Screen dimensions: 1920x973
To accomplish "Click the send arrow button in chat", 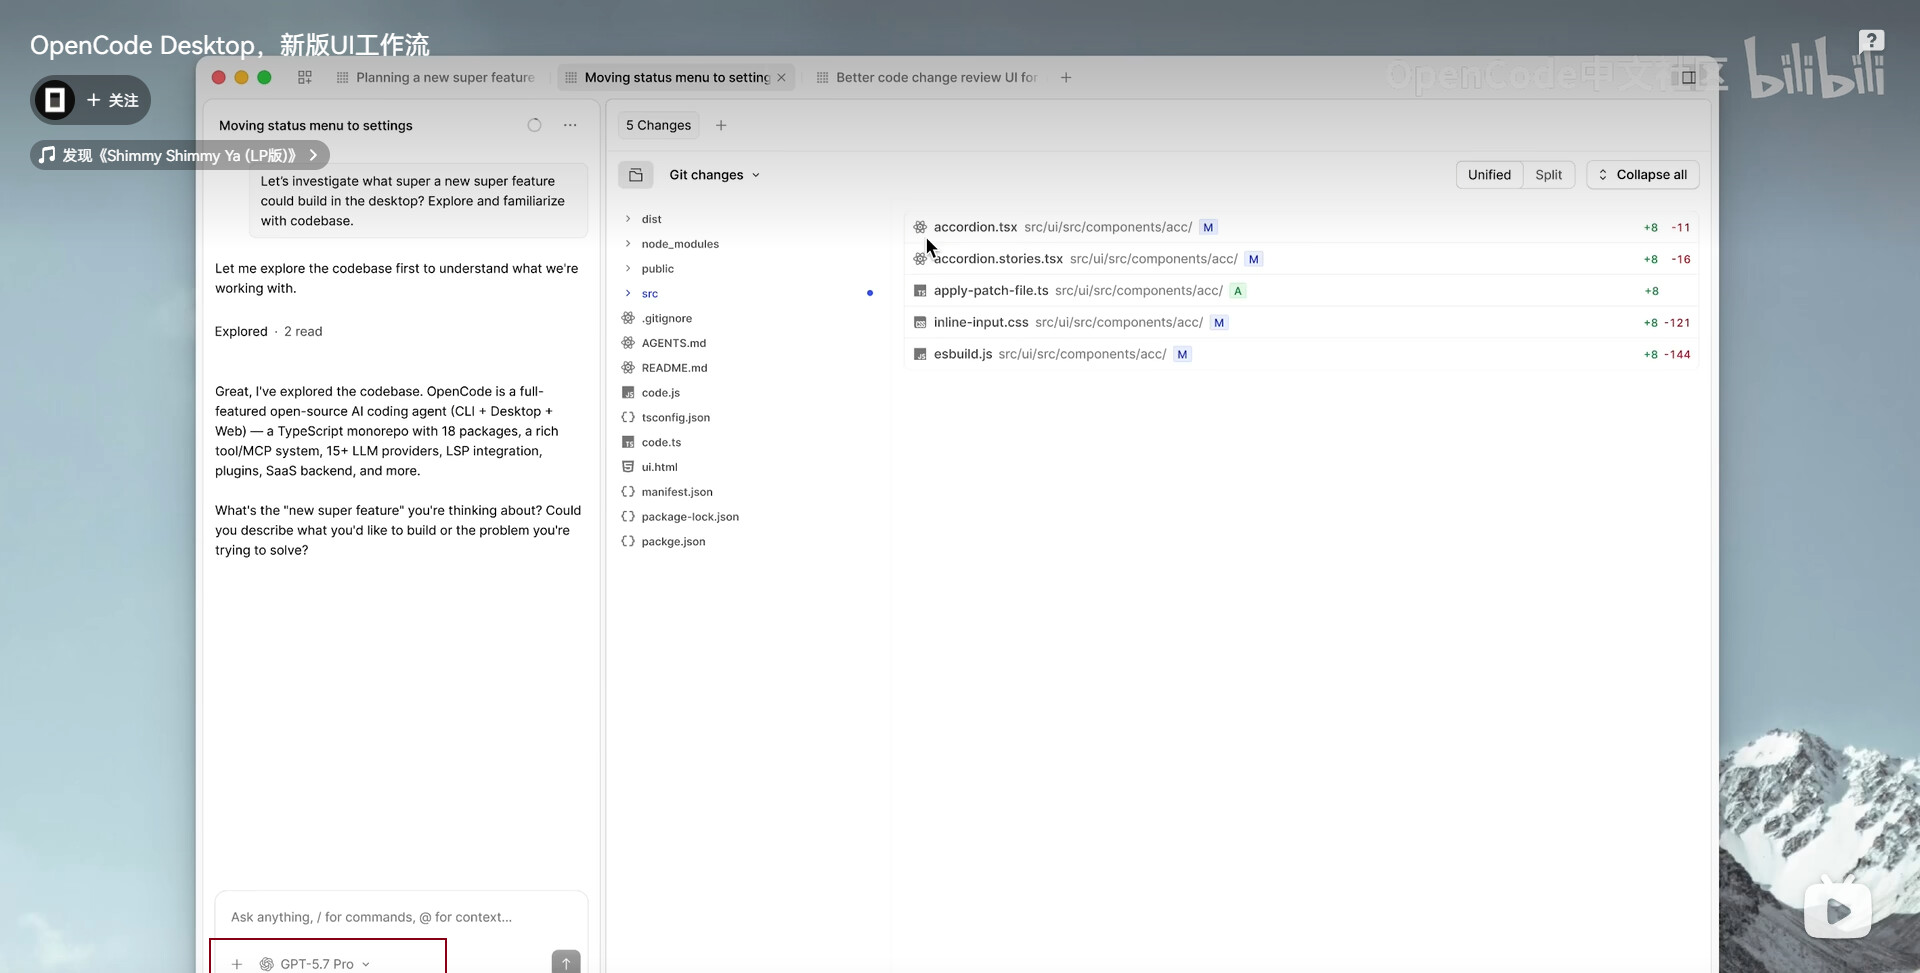I will click(566, 962).
